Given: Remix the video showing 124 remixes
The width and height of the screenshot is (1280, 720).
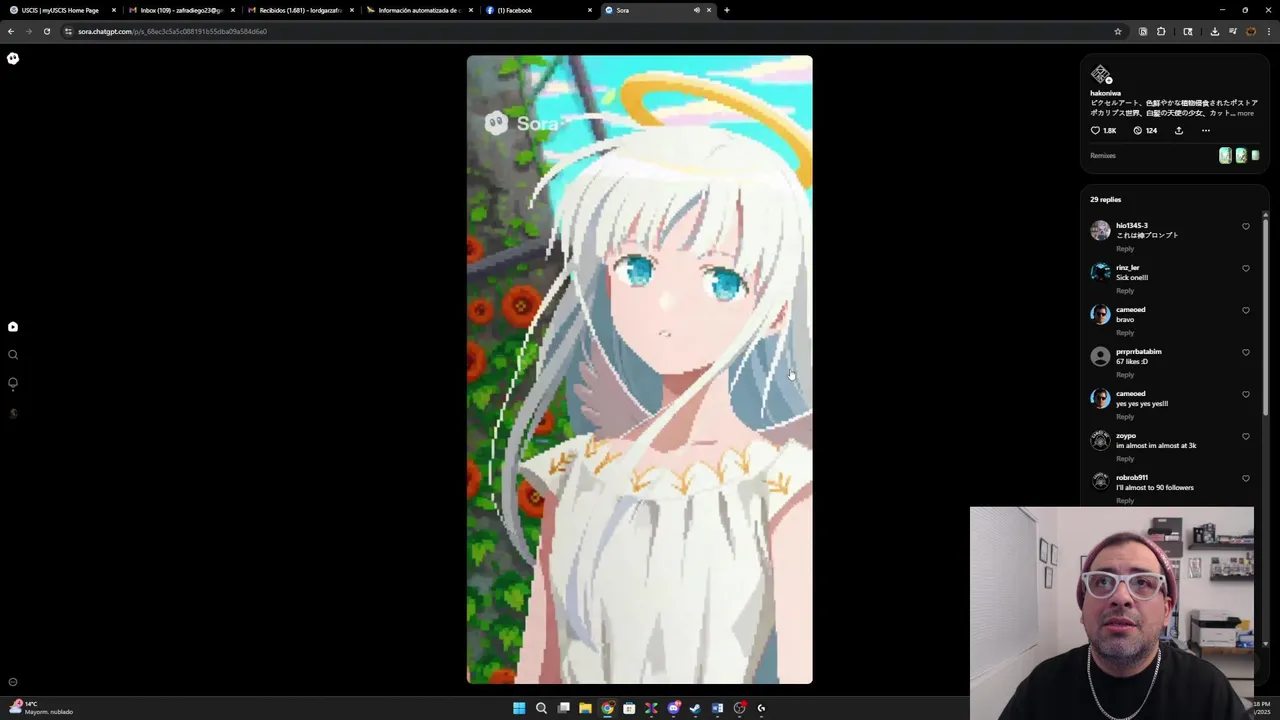Looking at the screenshot, I should coord(1145,131).
